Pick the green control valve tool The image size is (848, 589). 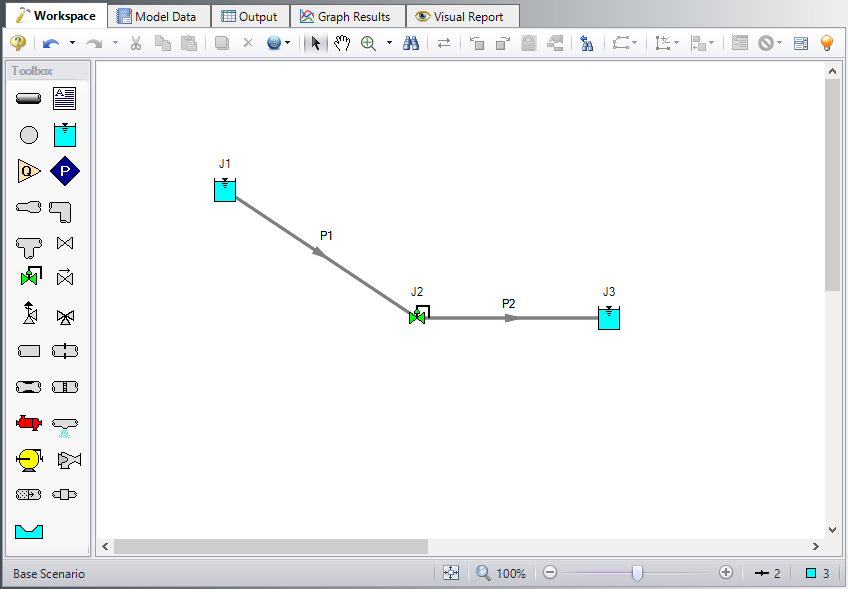pos(29,277)
